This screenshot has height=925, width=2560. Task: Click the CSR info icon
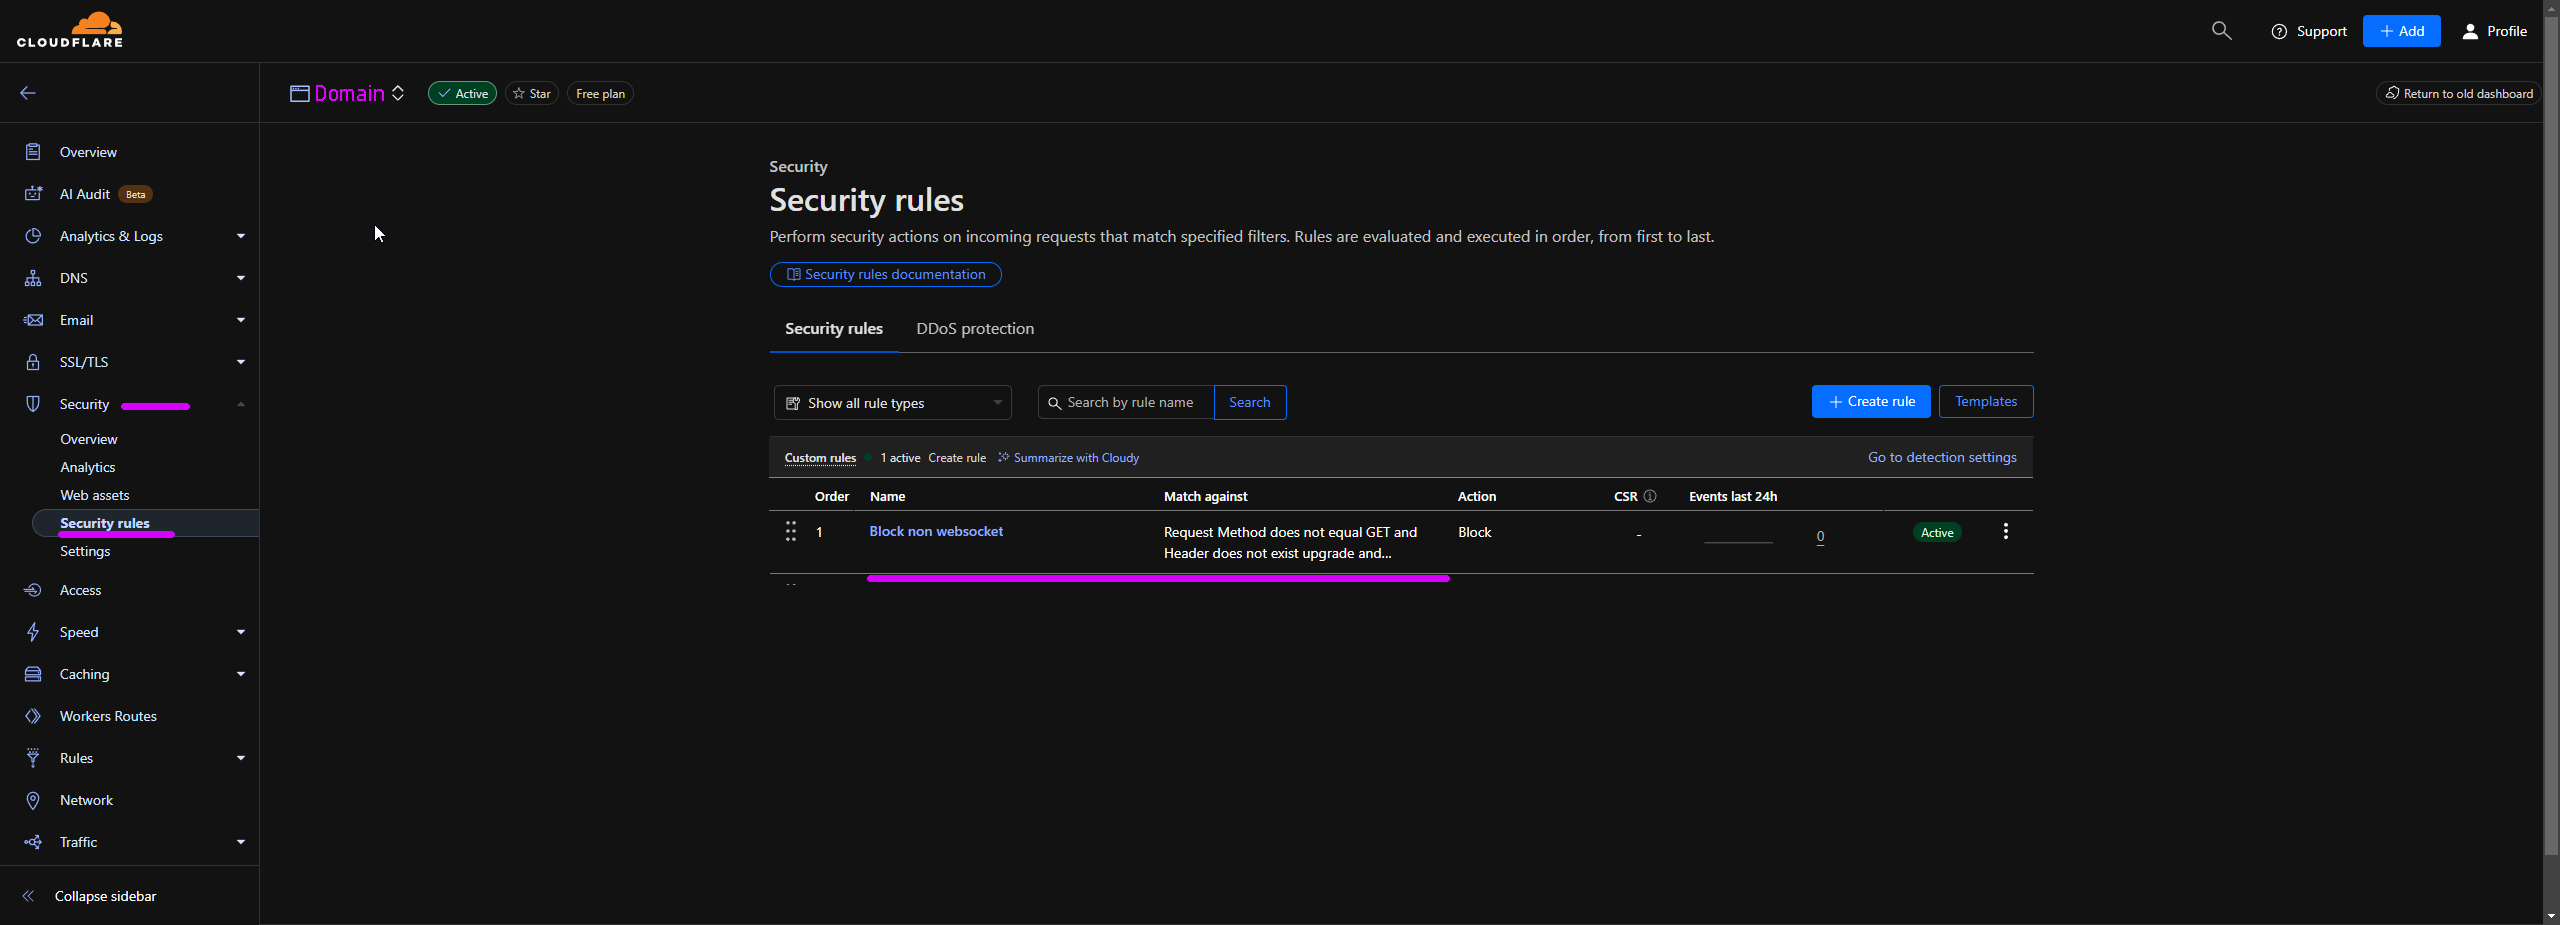(x=1650, y=497)
